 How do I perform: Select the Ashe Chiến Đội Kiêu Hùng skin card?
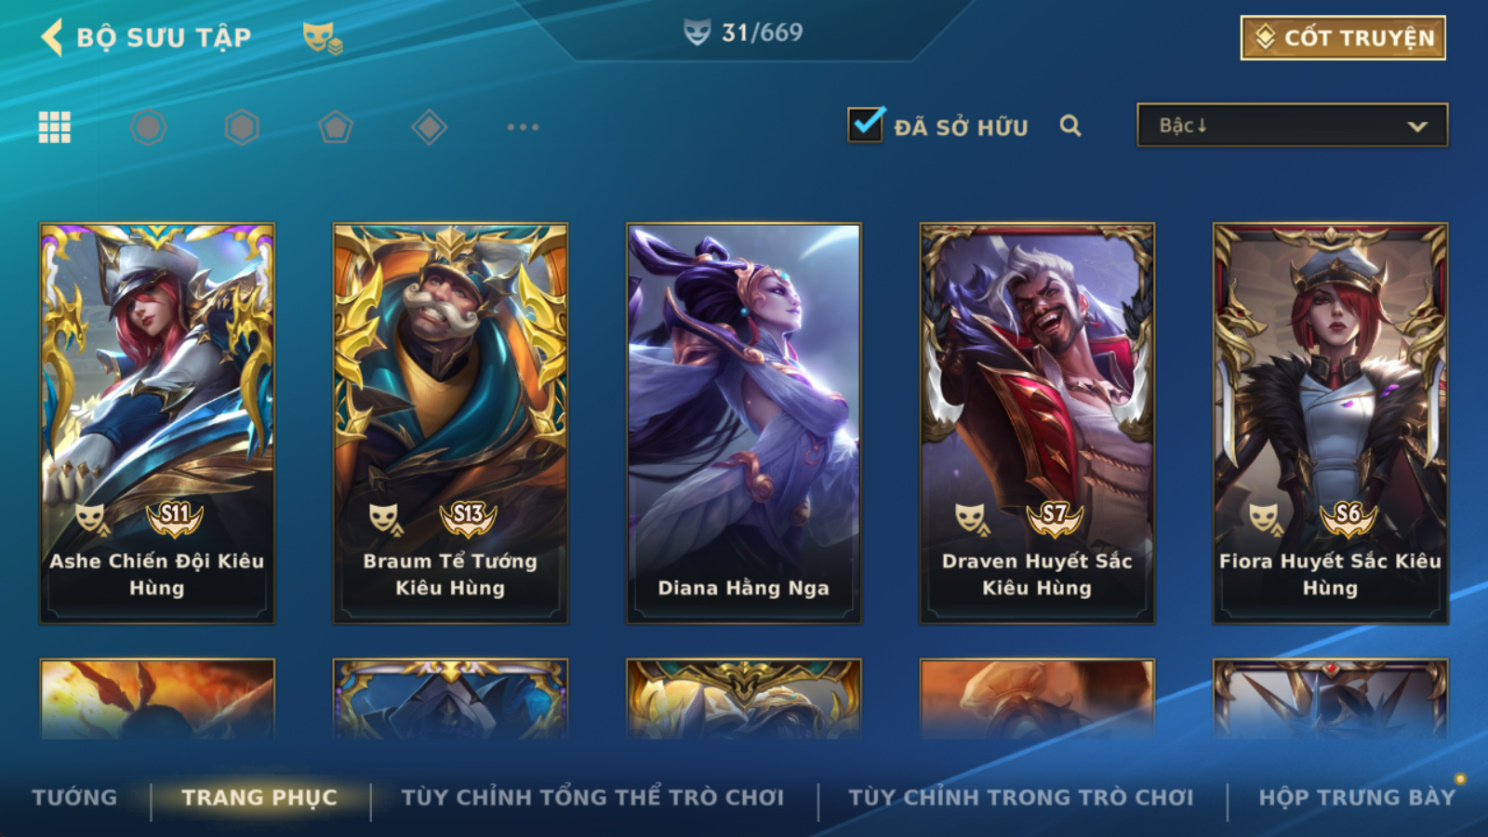157,423
